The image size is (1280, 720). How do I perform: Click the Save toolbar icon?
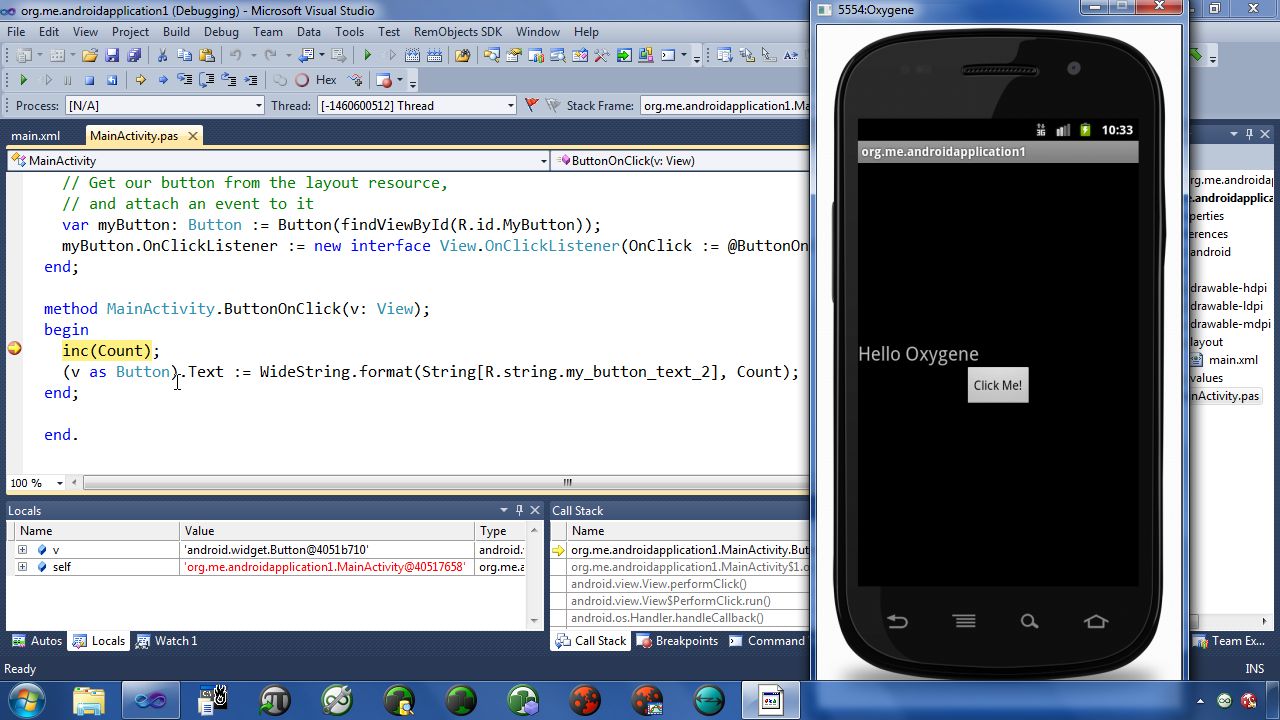click(x=112, y=55)
